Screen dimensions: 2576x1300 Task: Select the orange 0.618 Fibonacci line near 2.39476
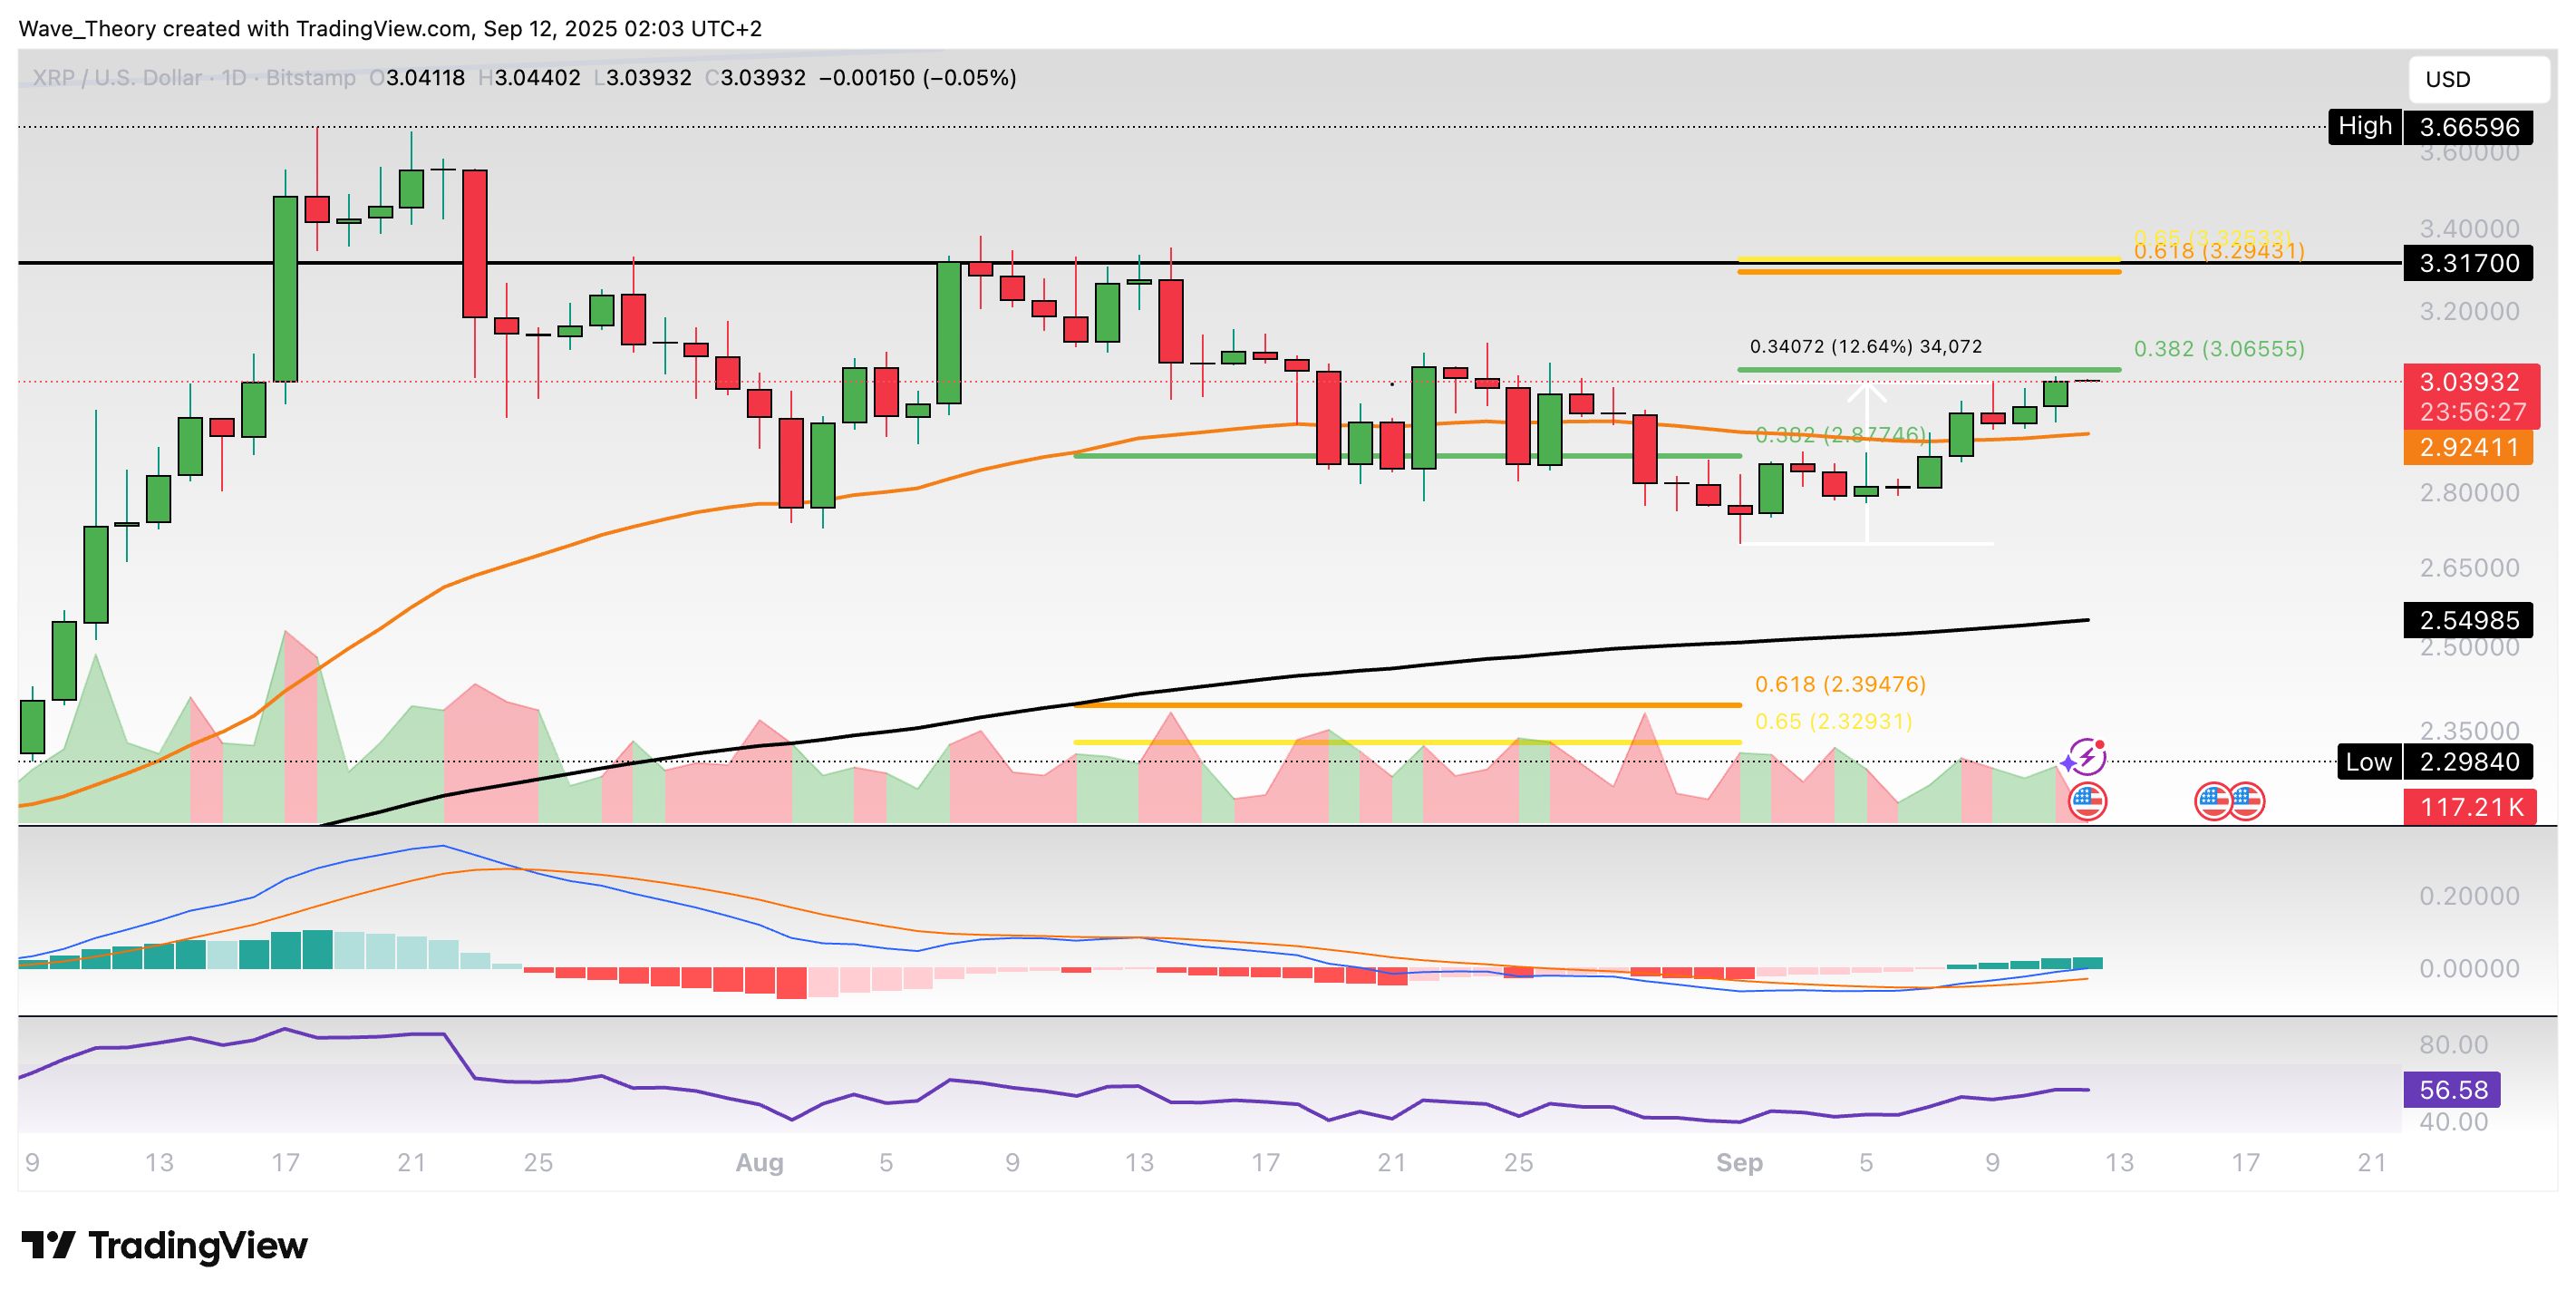[1407, 706]
